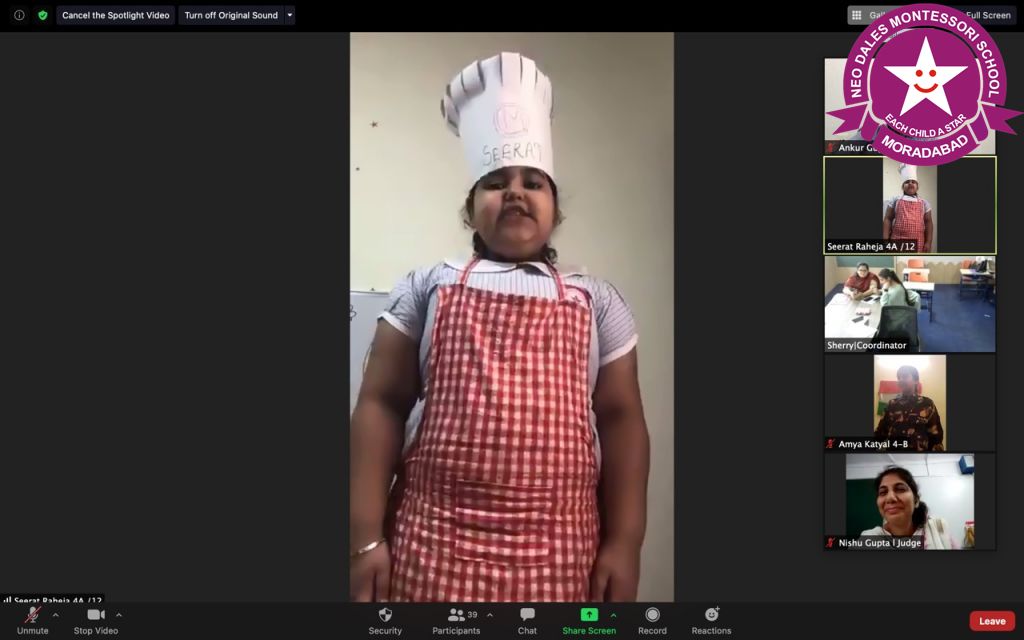Image resolution: width=1024 pixels, height=640 pixels.
Task: Select the Nishu Gupta I Judge video thumbnail
Action: click(x=910, y=502)
